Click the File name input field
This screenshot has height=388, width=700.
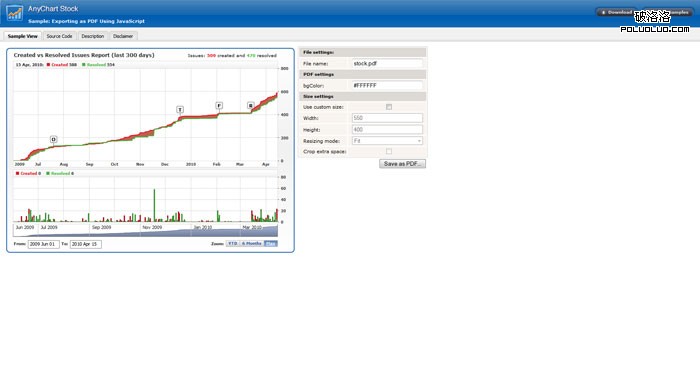[387, 63]
